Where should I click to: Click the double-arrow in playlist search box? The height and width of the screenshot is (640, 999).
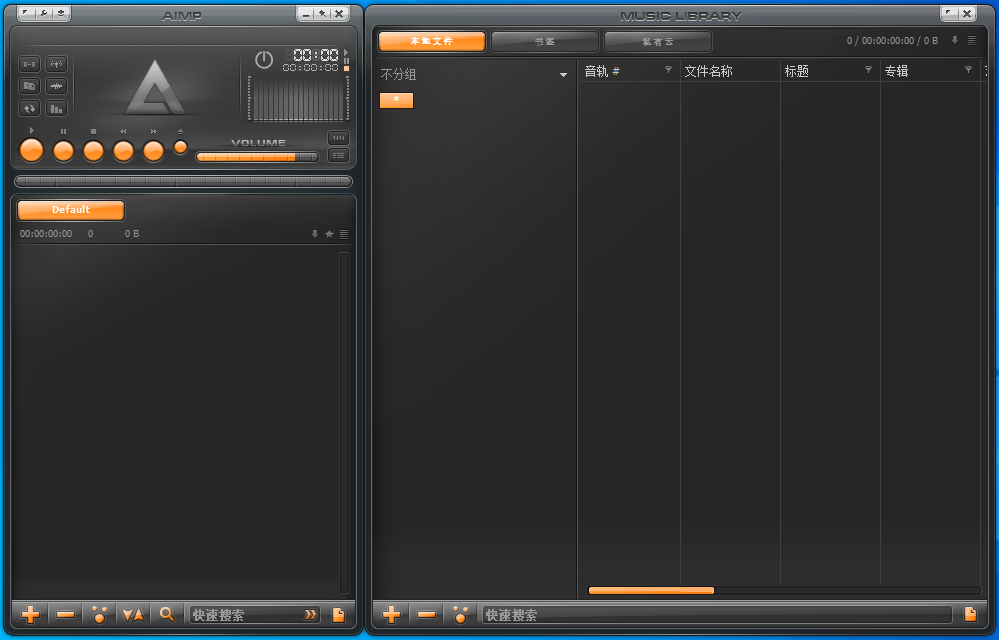310,615
